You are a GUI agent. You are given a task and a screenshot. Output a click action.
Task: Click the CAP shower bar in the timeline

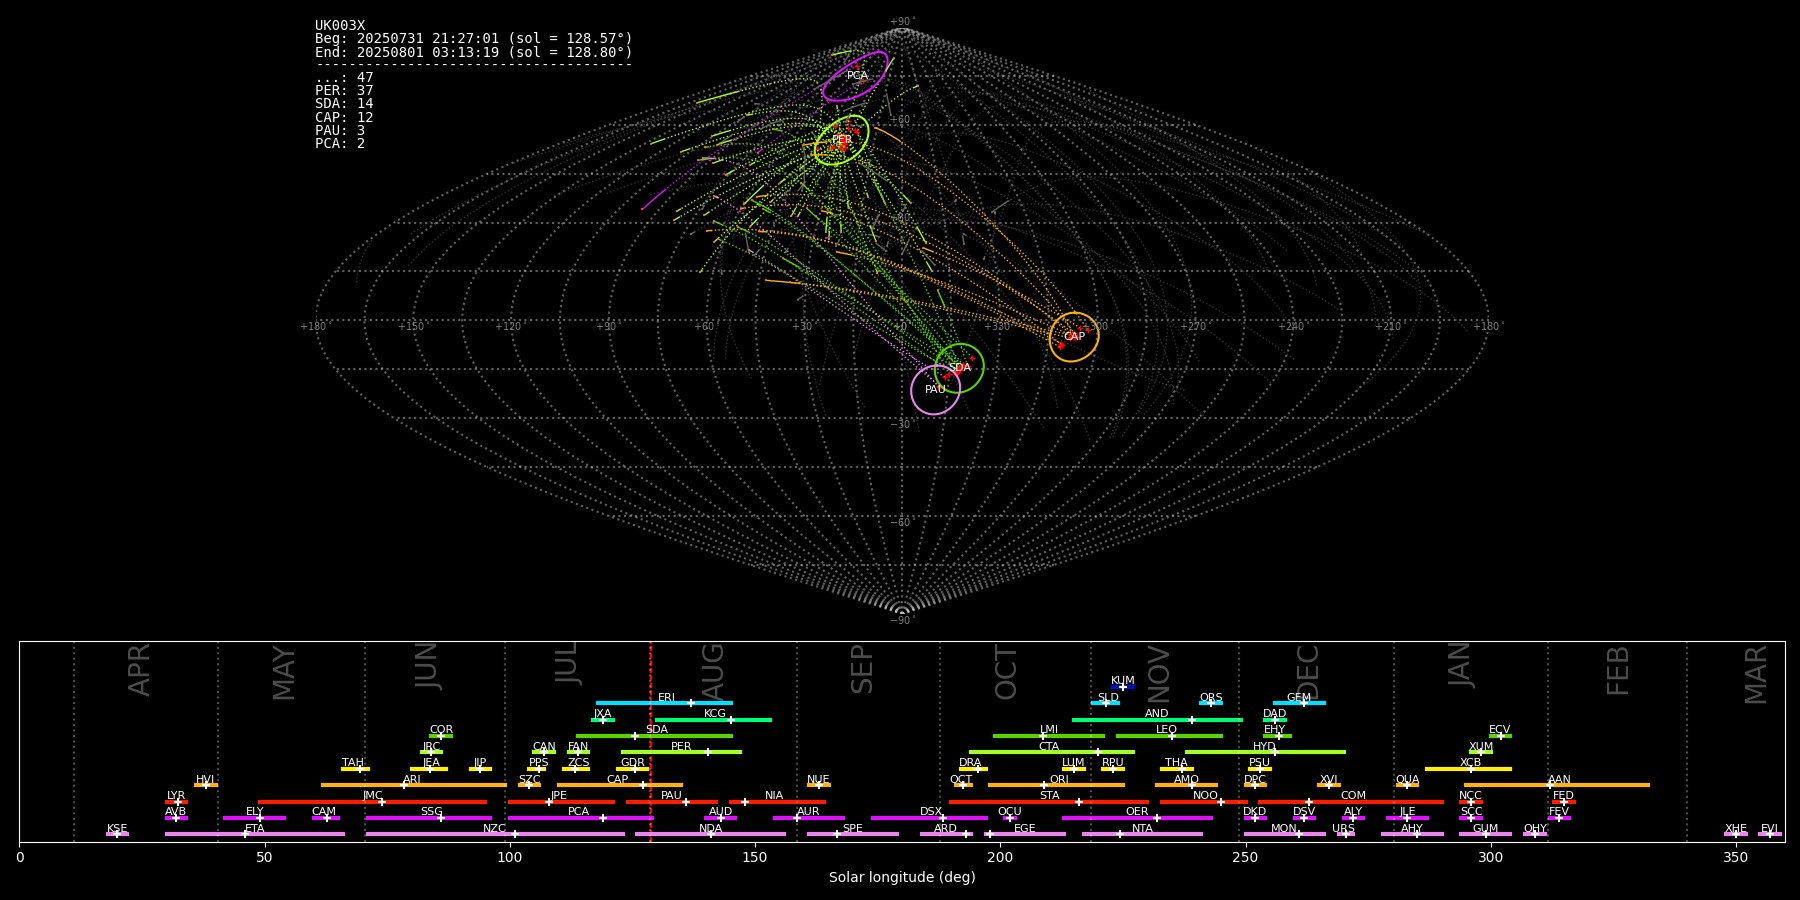pyautogui.click(x=620, y=785)
